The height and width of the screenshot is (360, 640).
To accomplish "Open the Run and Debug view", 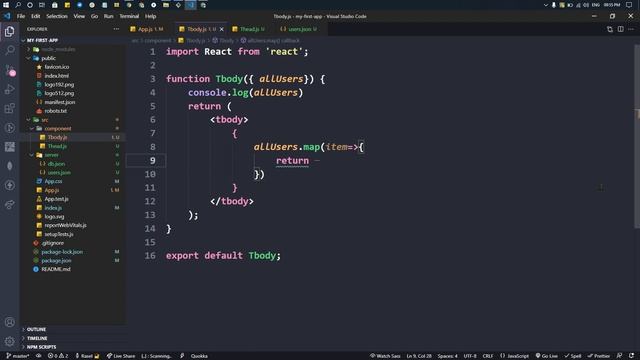I will point(10,89).
